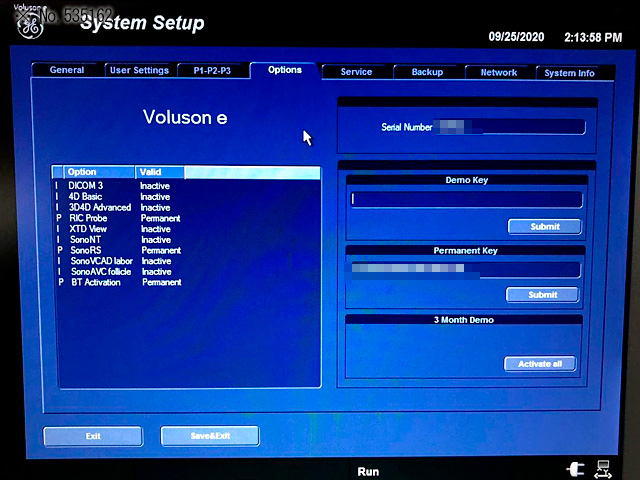The width and height of the screenshot is (640, 480).
Task: Click the Valid column header
Action: (160, 172)
